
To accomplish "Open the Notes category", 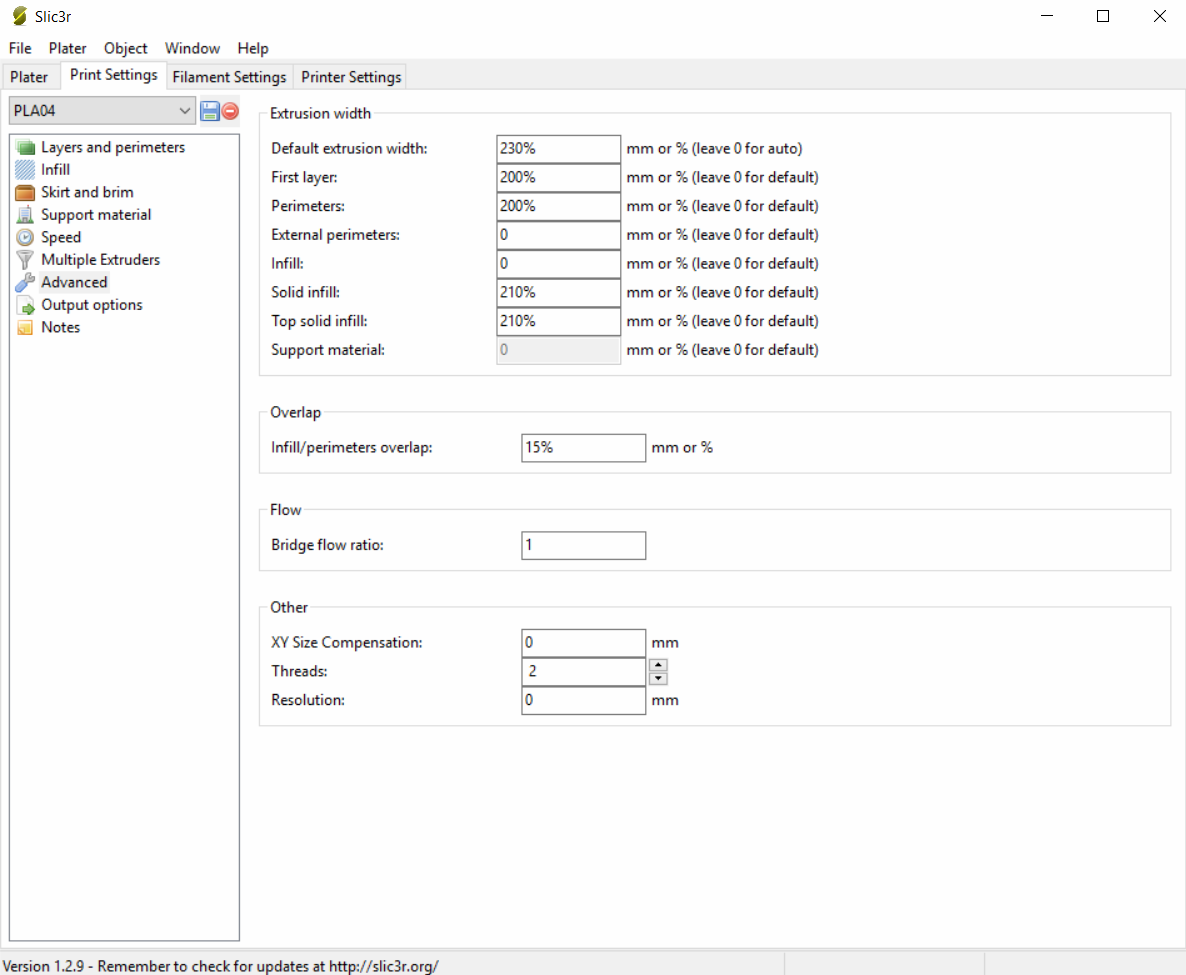I will [60, 327].
